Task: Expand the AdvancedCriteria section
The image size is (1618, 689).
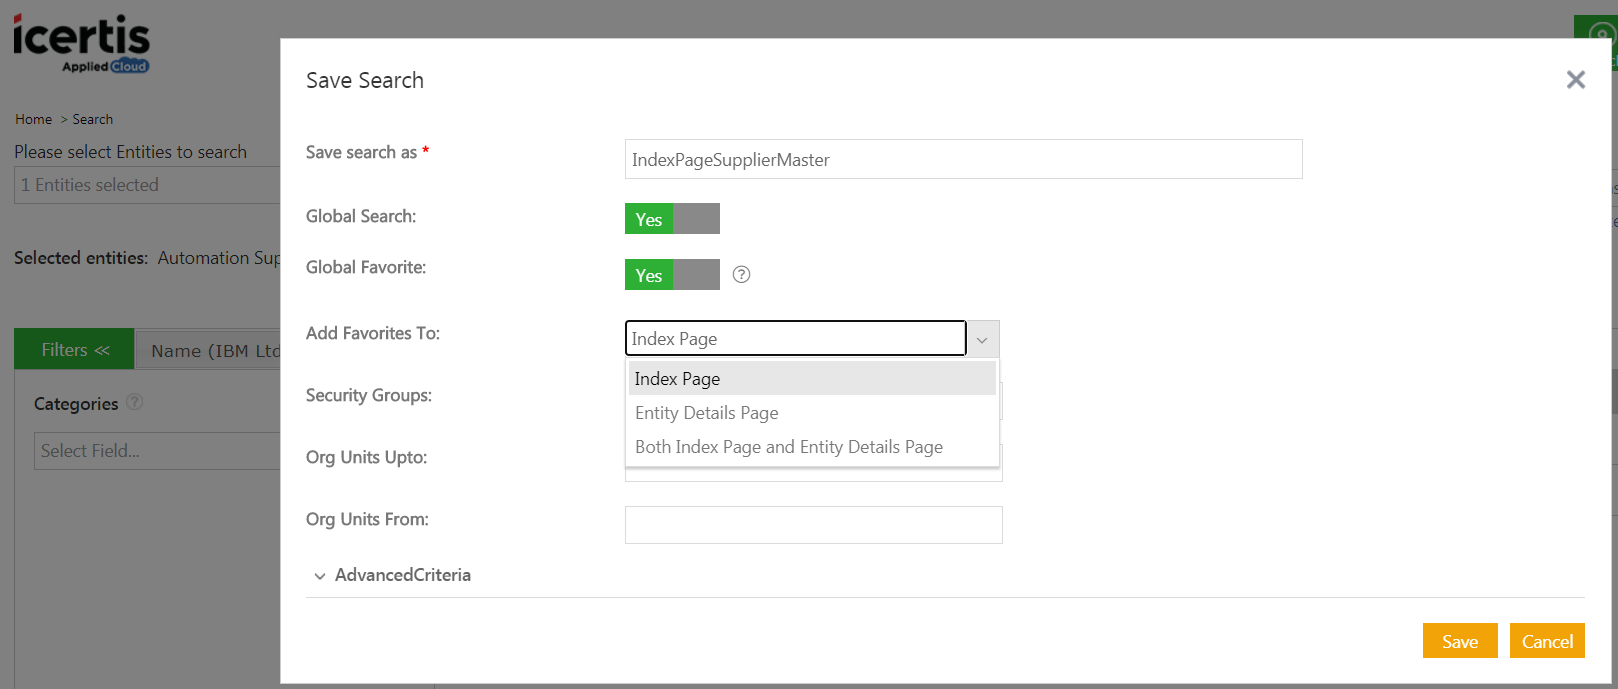Action: (x=320, y=576)
